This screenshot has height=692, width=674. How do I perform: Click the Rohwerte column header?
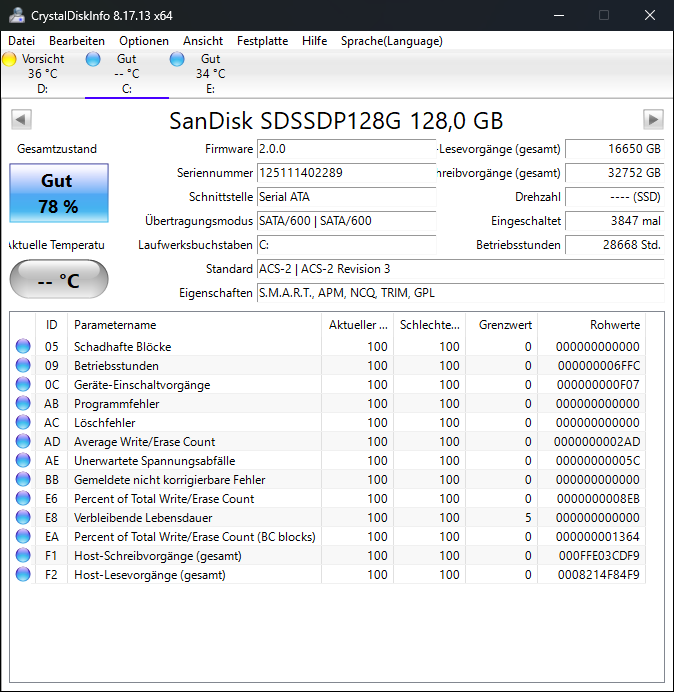pos(591,325)
